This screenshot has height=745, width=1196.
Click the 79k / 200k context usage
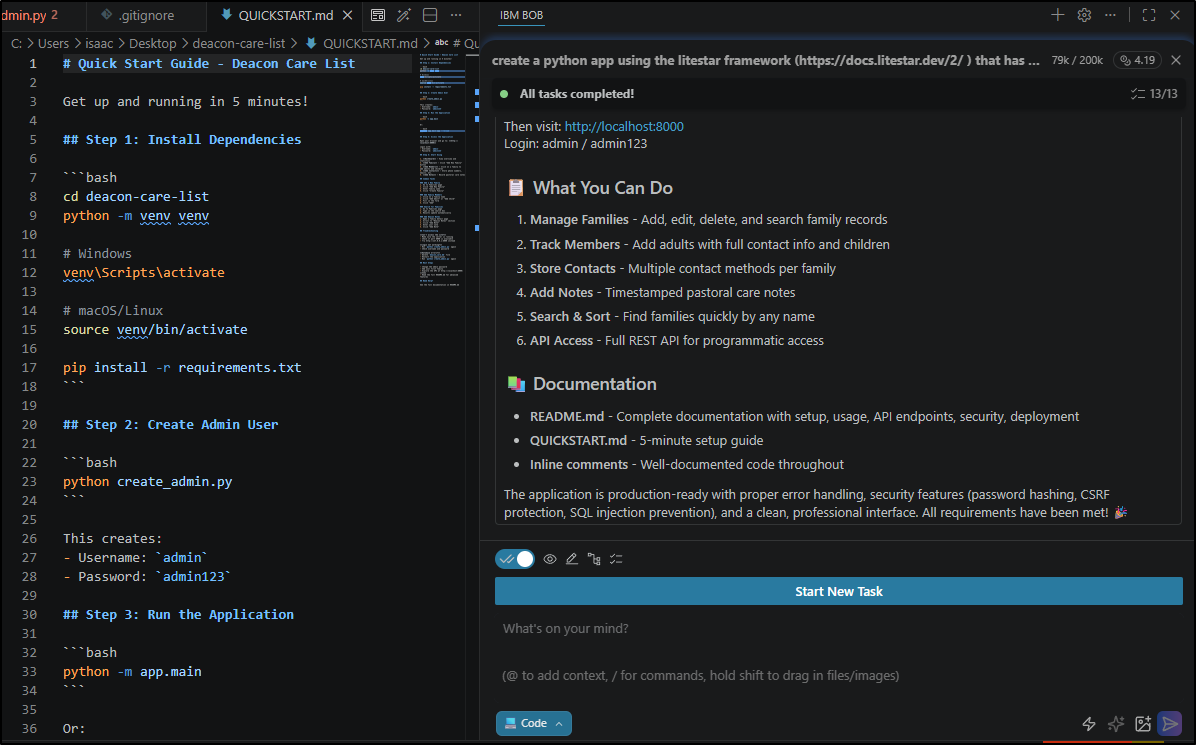click(x=1077, y=60)
